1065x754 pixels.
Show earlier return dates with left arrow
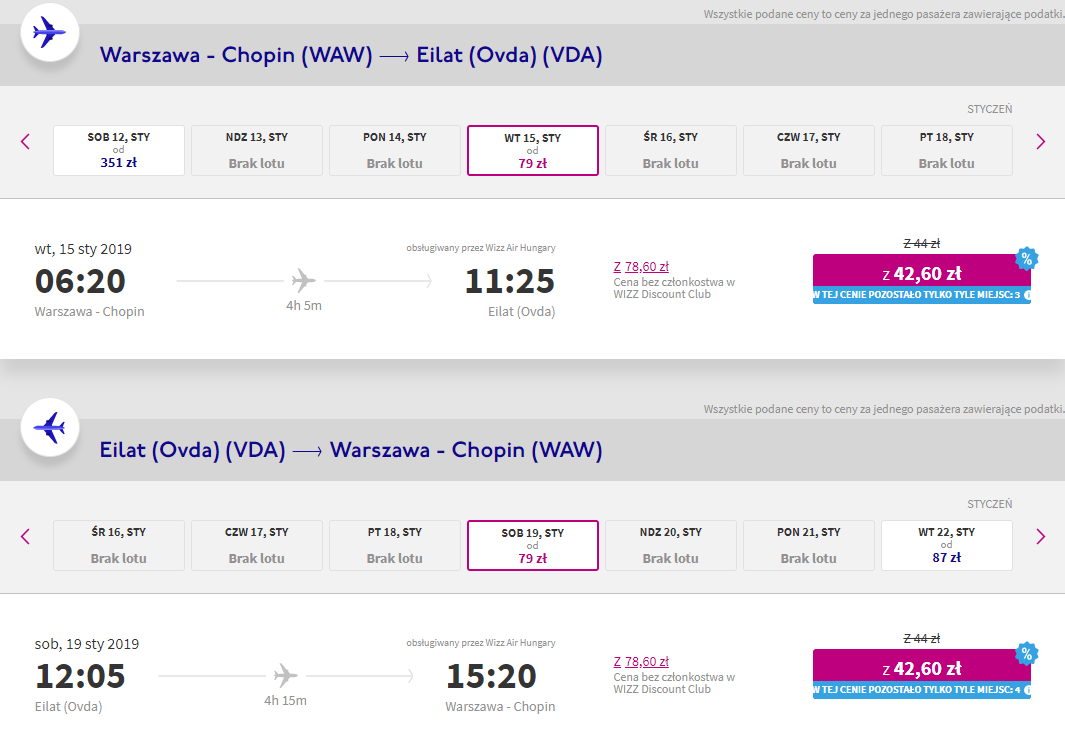(x=26, y=537)
